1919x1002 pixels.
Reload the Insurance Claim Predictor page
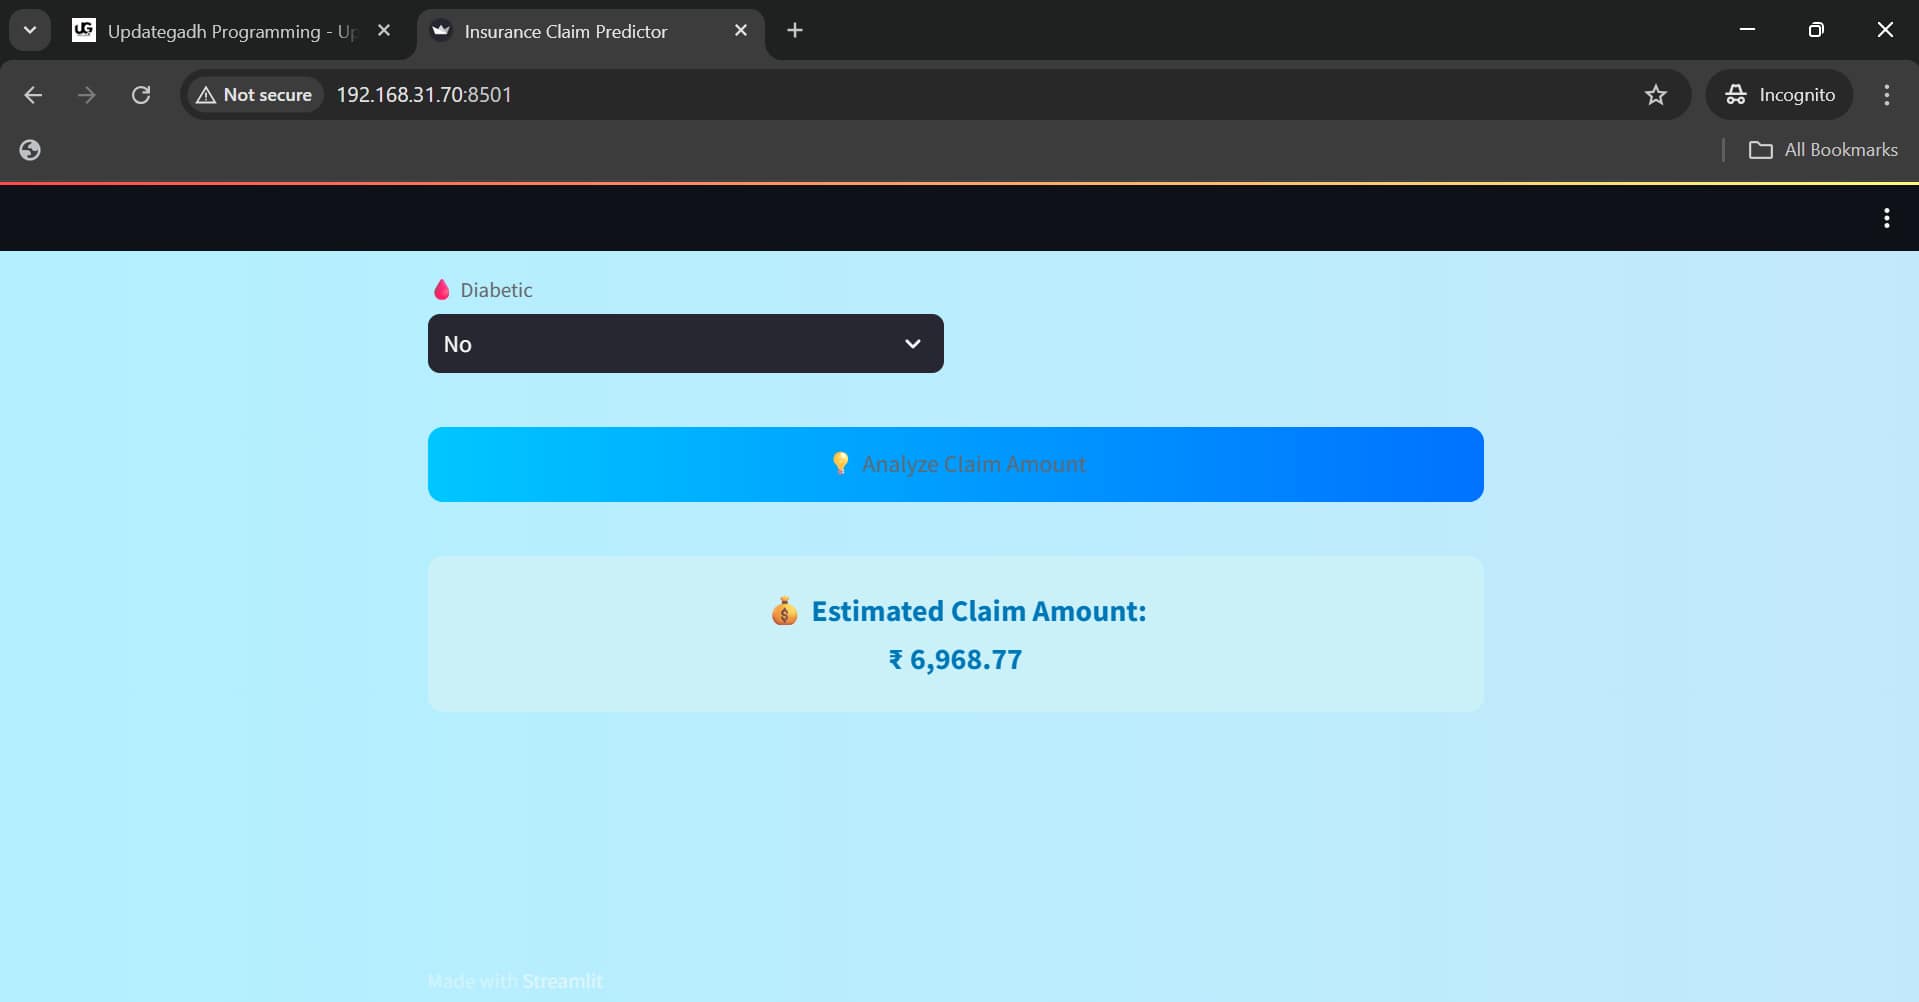pos(141,94)
